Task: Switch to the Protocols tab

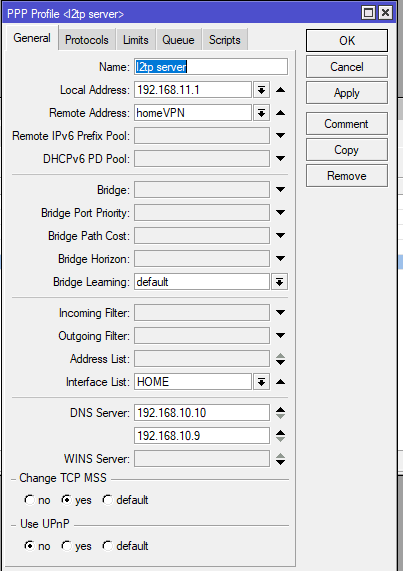Action: tap(87, 40)
